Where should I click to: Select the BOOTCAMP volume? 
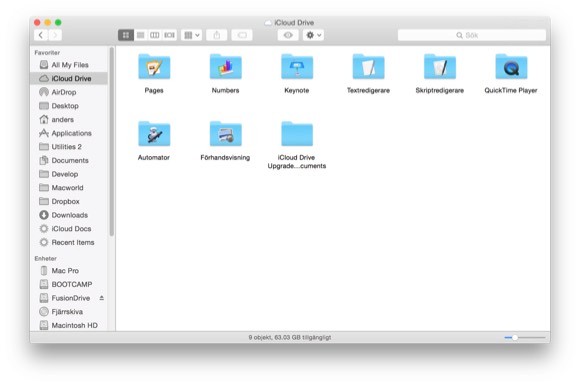(x=69, y=284)
